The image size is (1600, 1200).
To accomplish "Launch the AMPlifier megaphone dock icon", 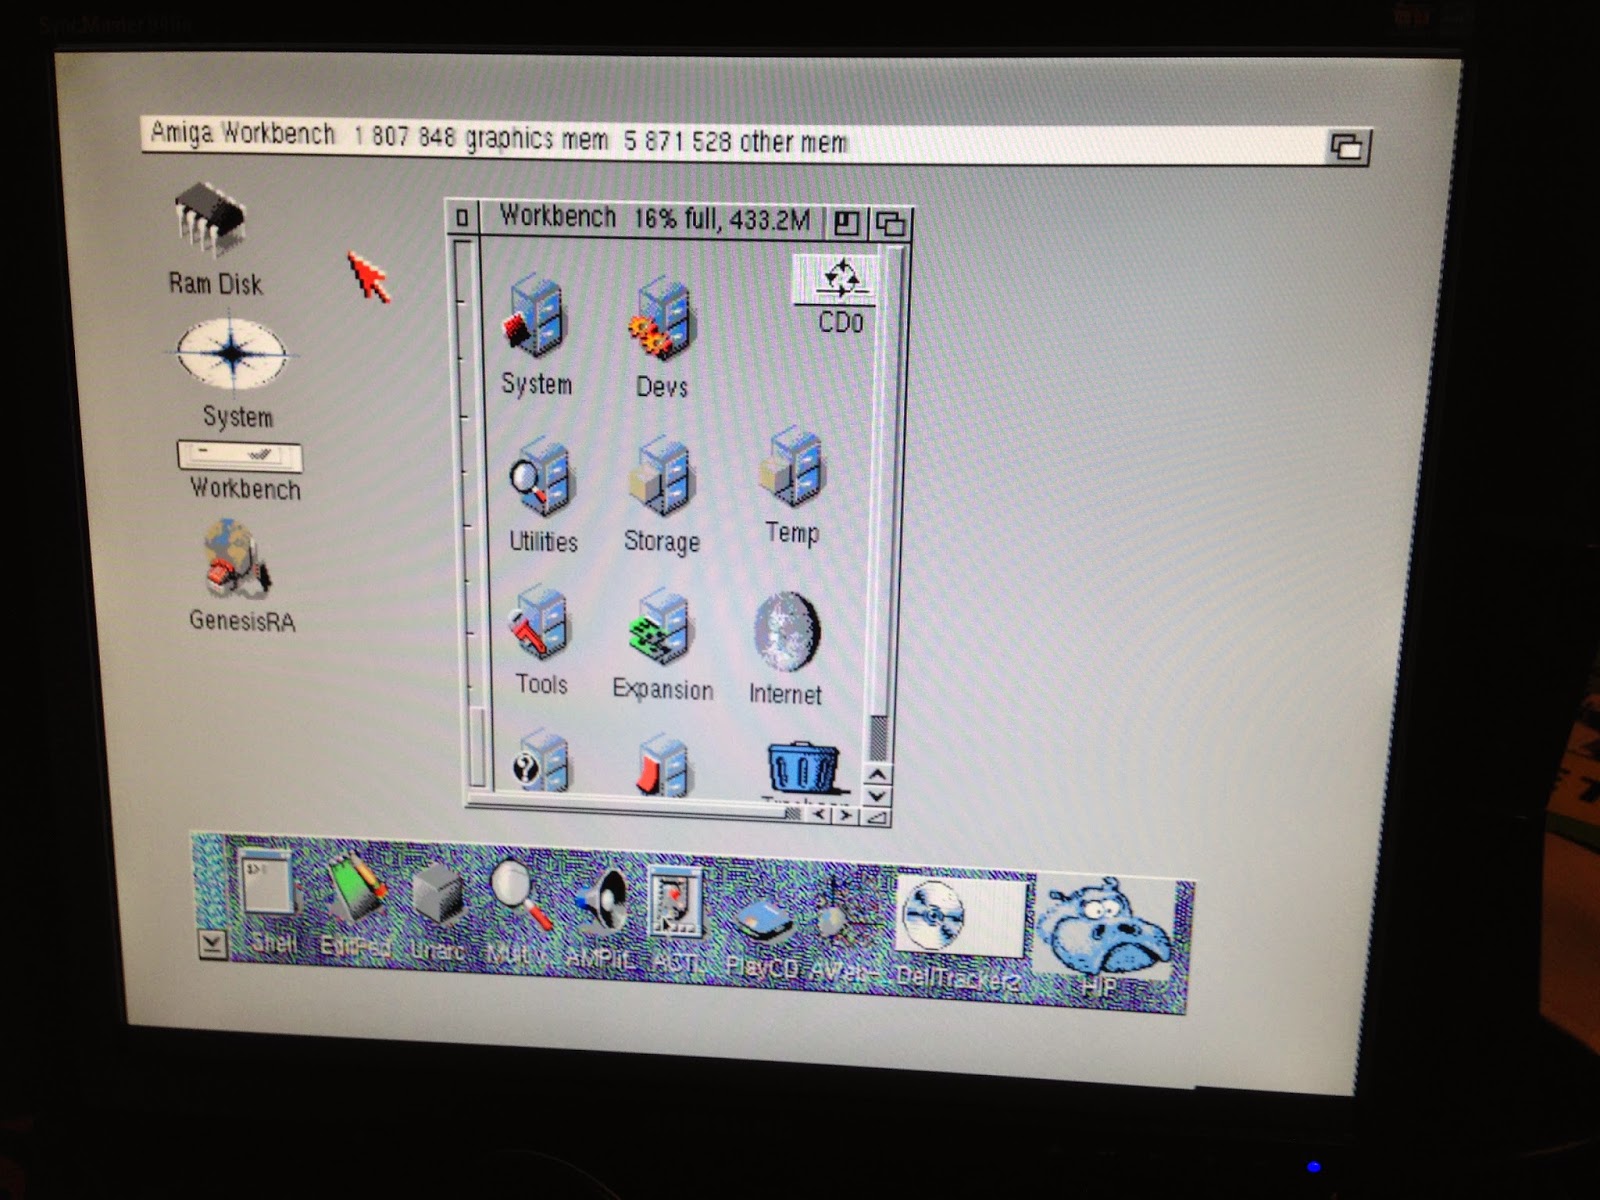I will [x=600, y=901].
